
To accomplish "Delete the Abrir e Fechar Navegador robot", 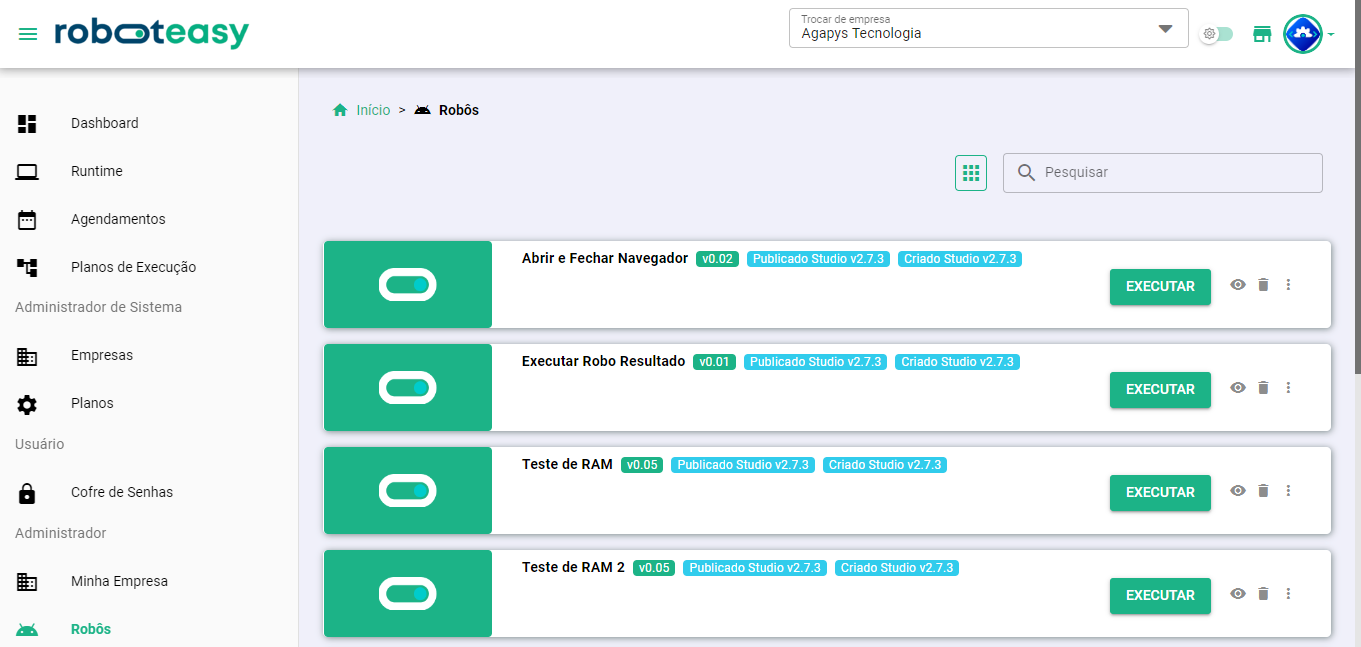I will (x=1263, y=285).
